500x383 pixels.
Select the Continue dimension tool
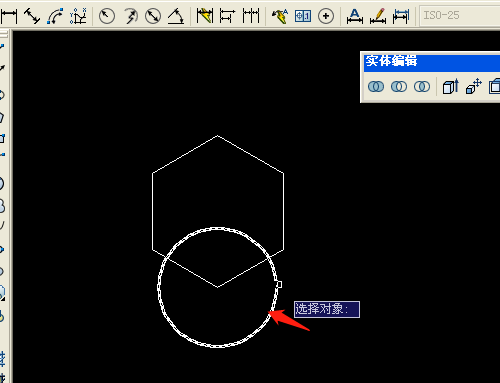pos(251,16)
